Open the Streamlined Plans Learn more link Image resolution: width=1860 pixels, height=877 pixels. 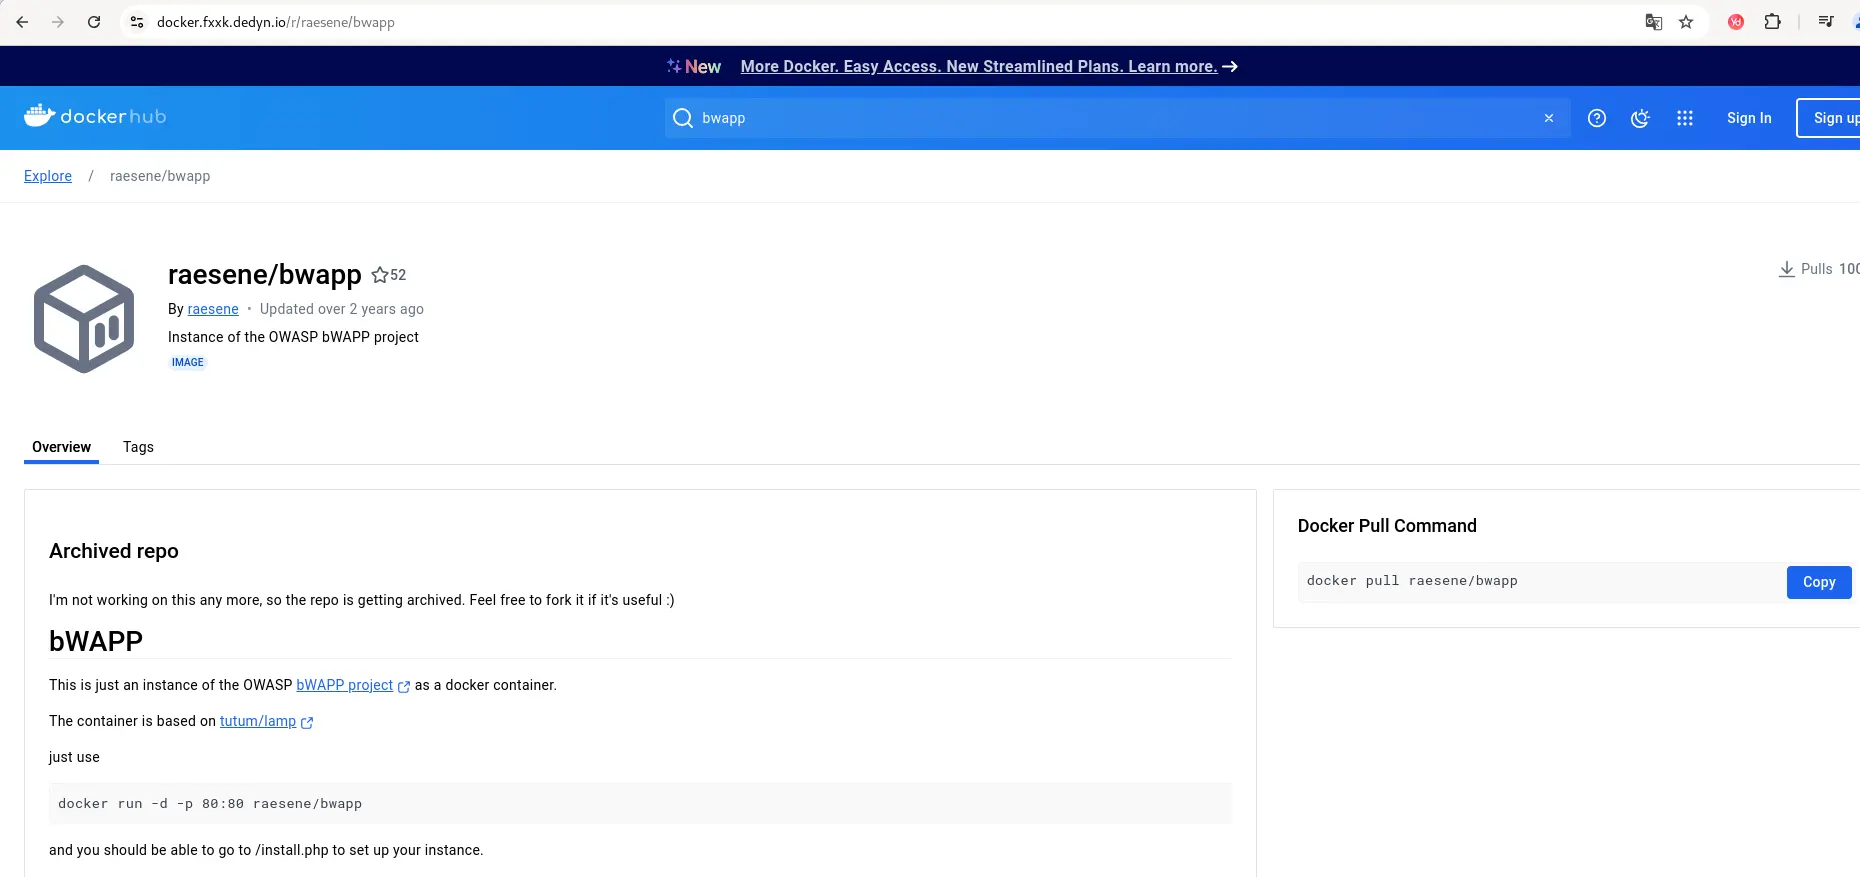click(979, 66)
